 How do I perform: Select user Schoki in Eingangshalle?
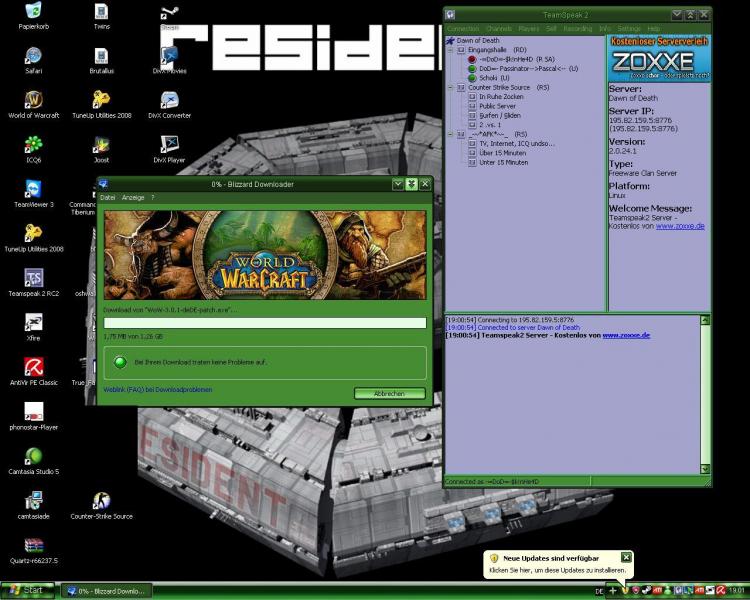[x=489, y=78]
